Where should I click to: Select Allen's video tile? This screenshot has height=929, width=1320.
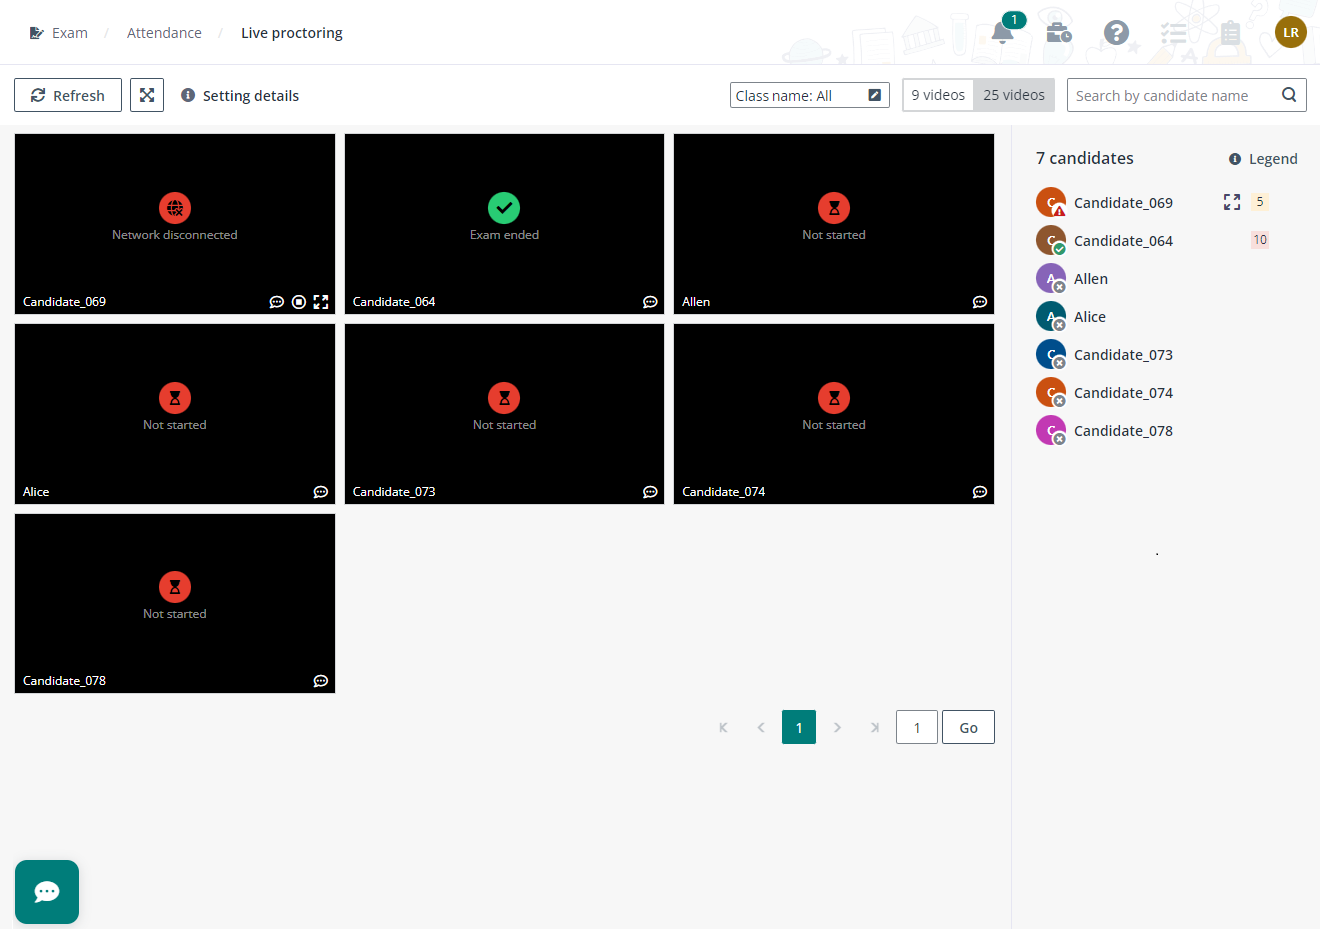coord(834,224)
